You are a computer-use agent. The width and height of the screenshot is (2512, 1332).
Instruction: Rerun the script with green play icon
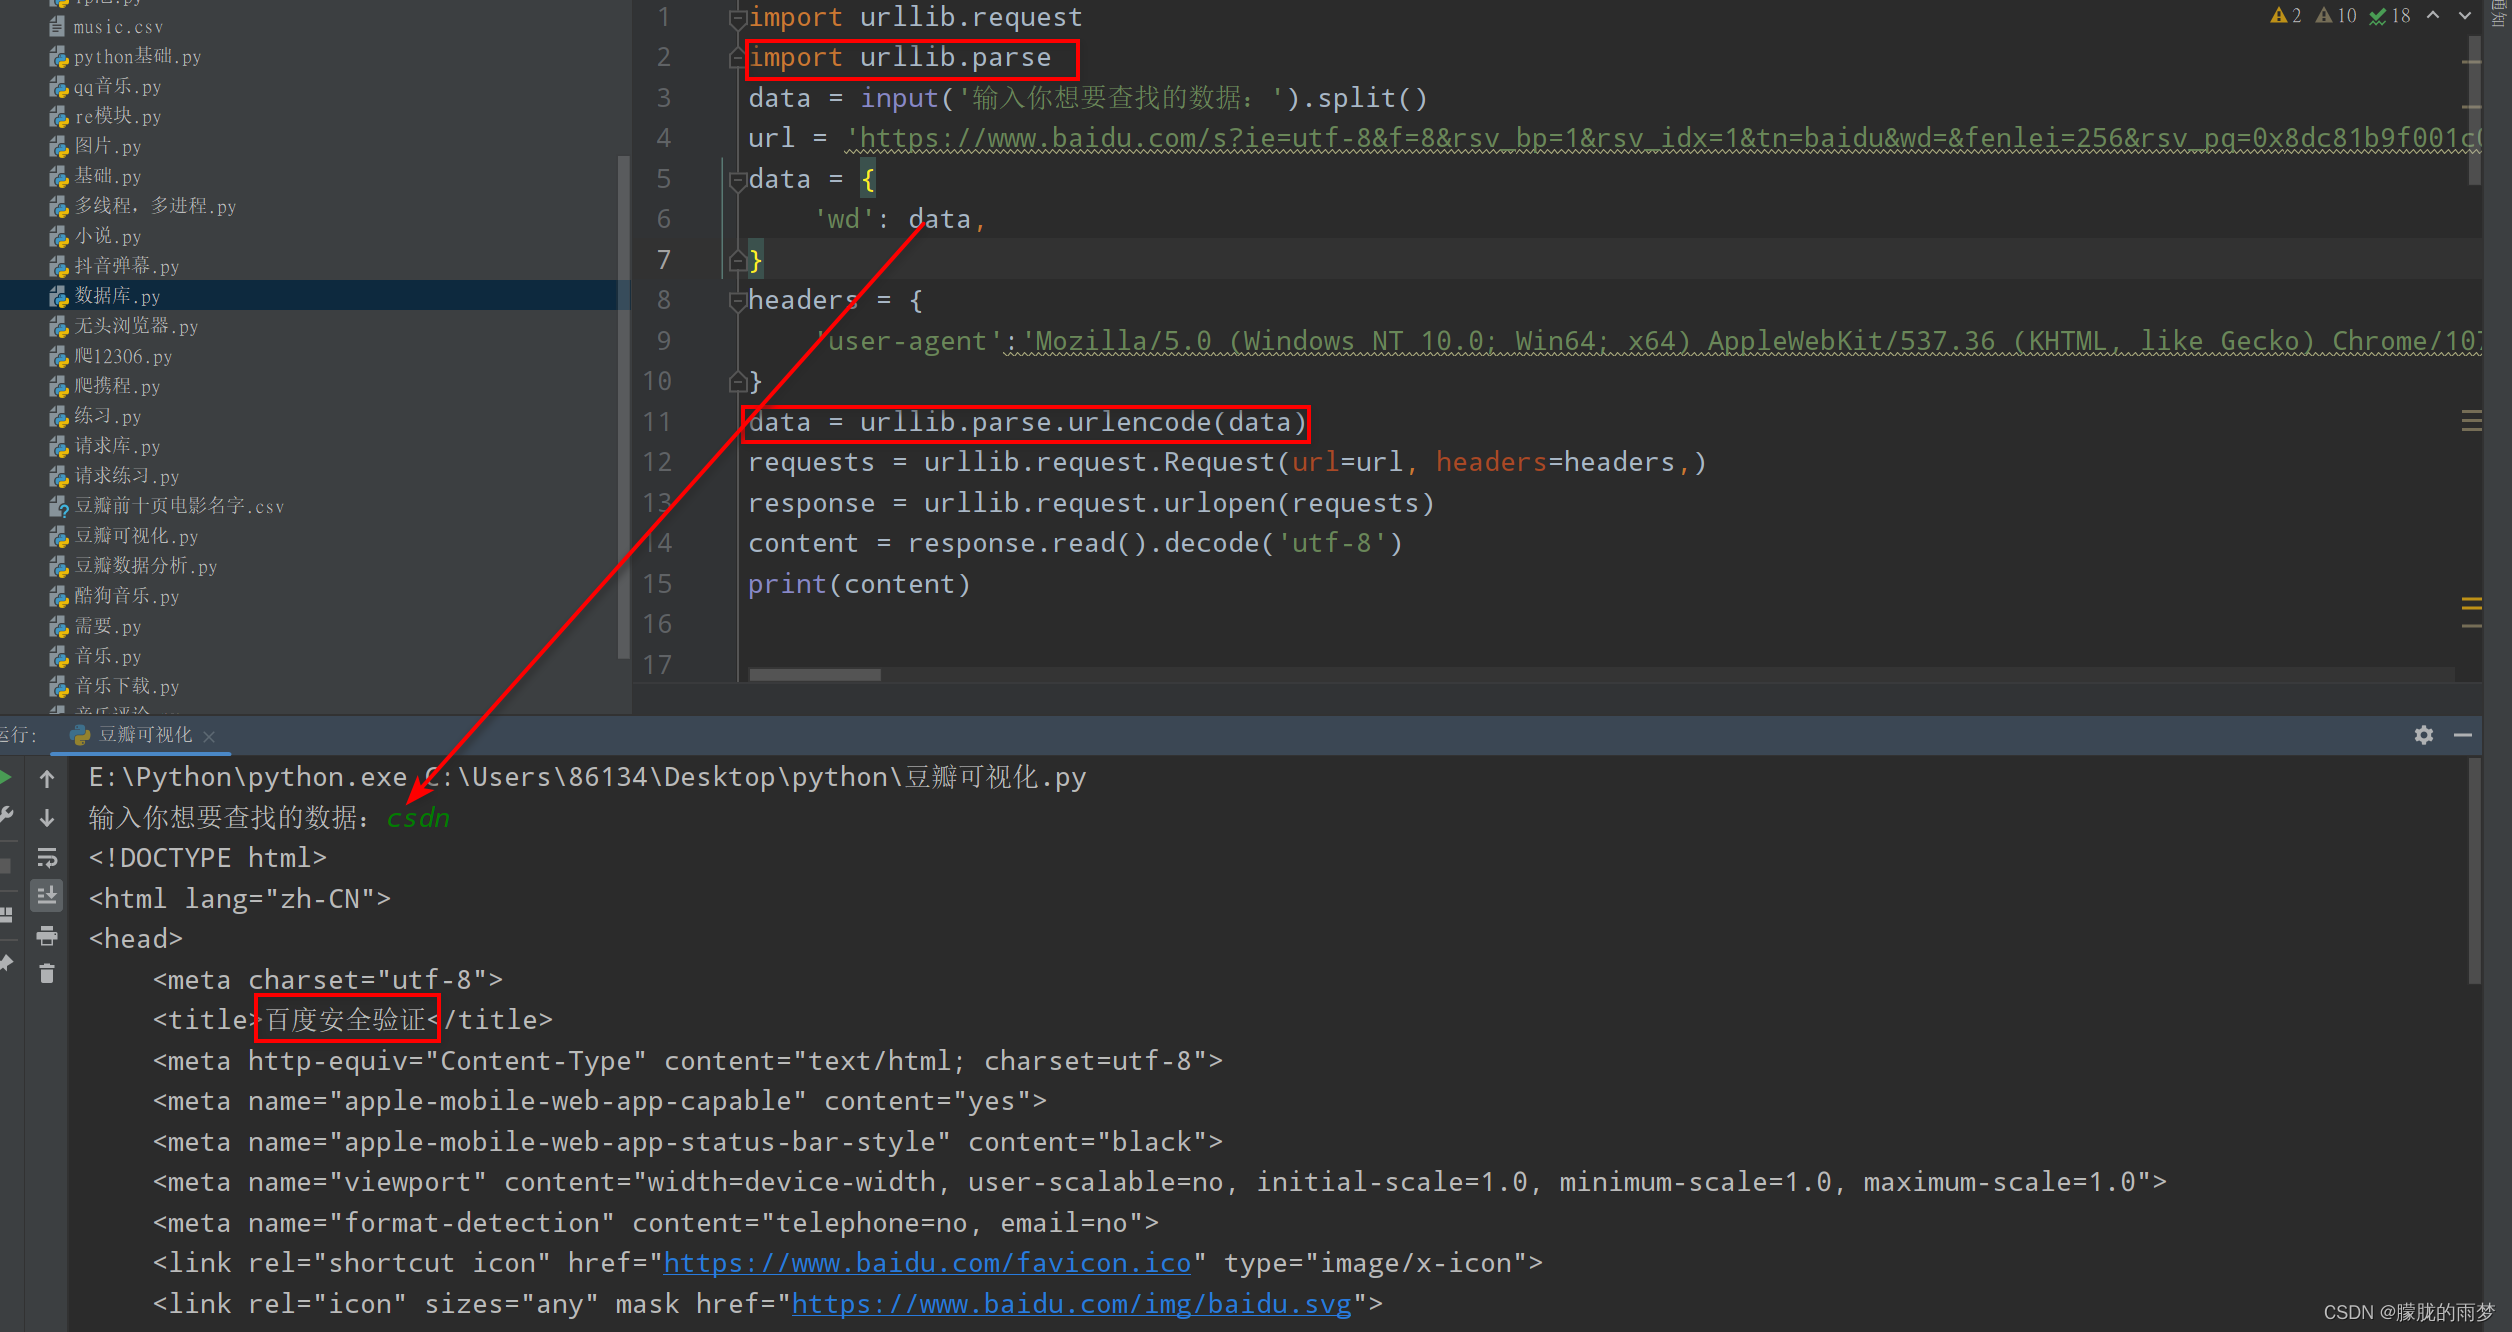point(6,777)
